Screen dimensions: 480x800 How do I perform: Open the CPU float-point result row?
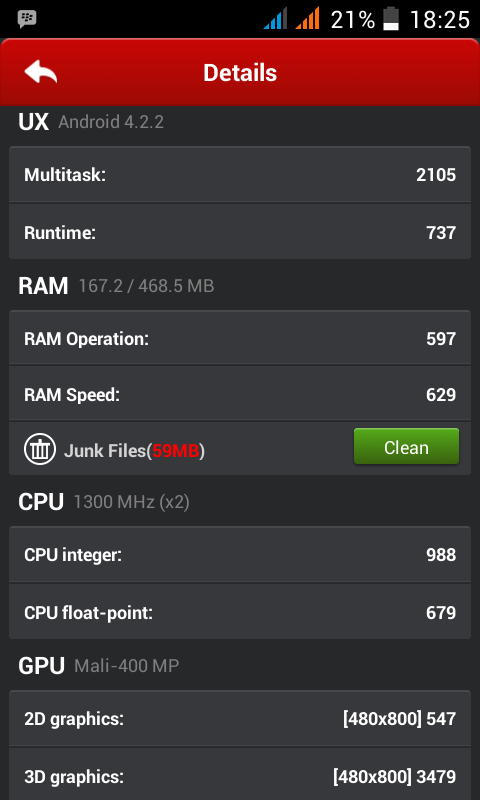point(240,612)
